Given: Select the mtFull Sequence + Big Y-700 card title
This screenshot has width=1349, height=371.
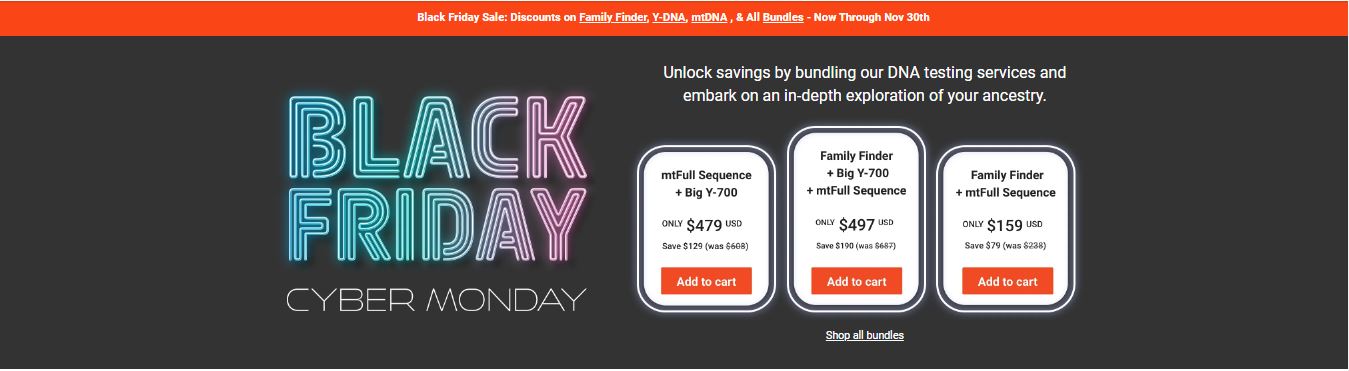Looking at the screenshot, I should [706, 184].
